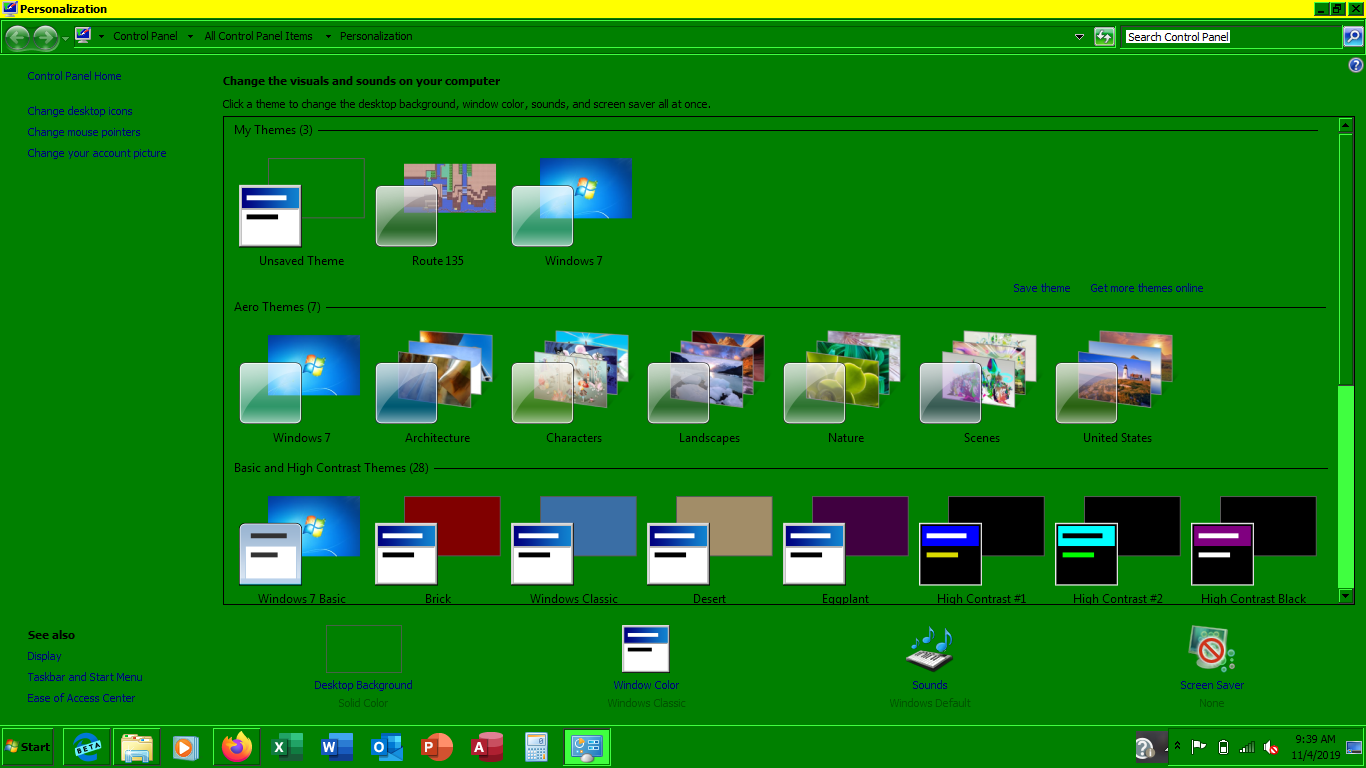Open Word from the taskbar
Screen dimensions: 1366x768
[x=337, y=747]
